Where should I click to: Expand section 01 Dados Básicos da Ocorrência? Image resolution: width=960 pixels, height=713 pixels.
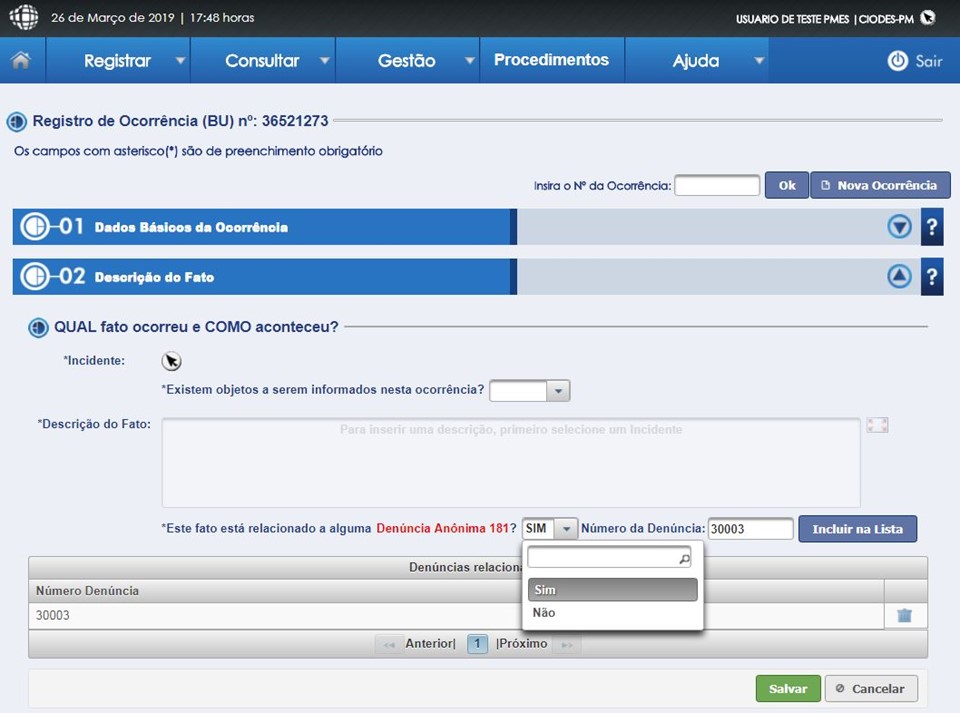point(899,227)
